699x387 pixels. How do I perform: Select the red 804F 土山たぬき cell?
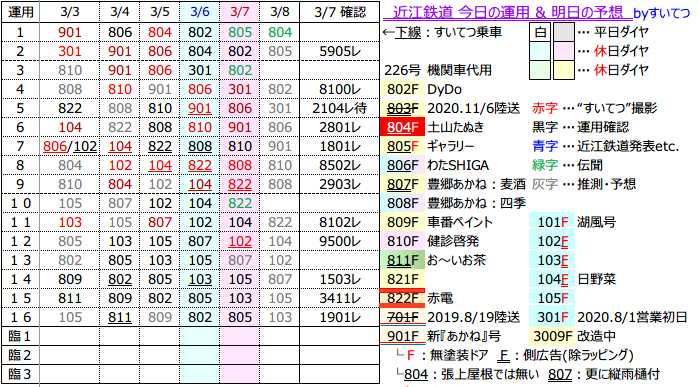(402, 128)
